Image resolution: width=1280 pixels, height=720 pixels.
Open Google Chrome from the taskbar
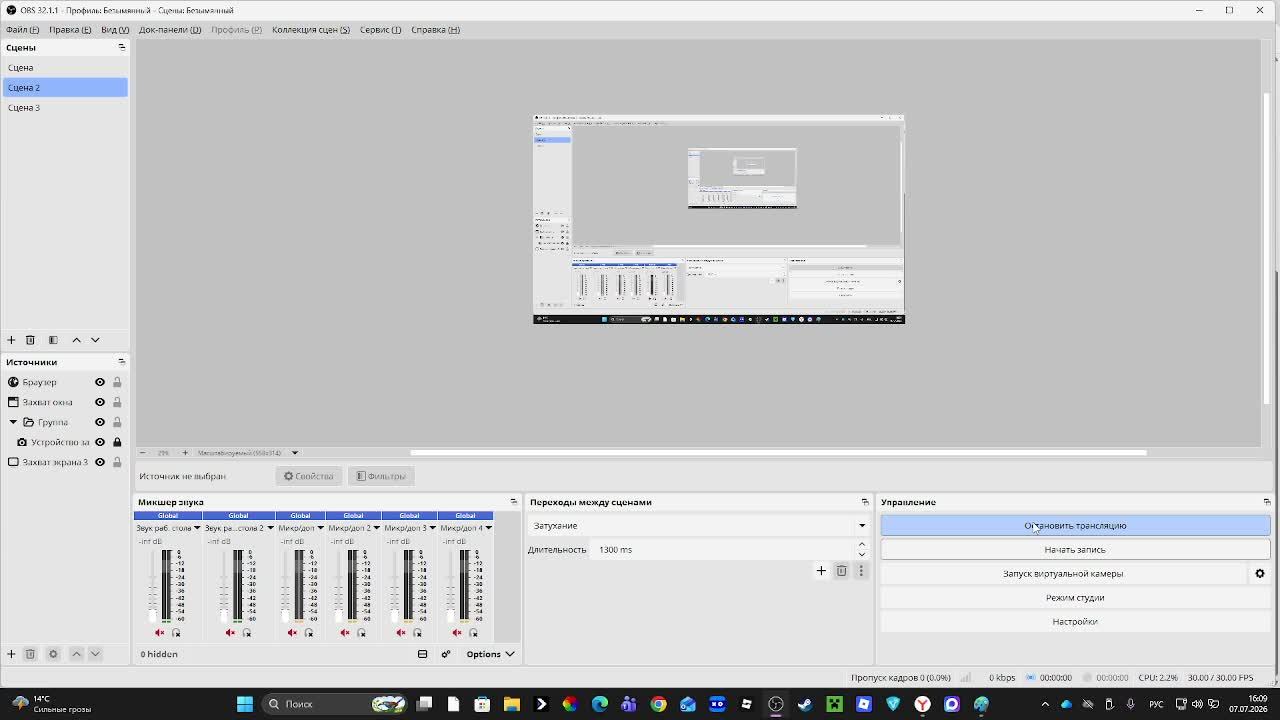(x=658, y=704)
